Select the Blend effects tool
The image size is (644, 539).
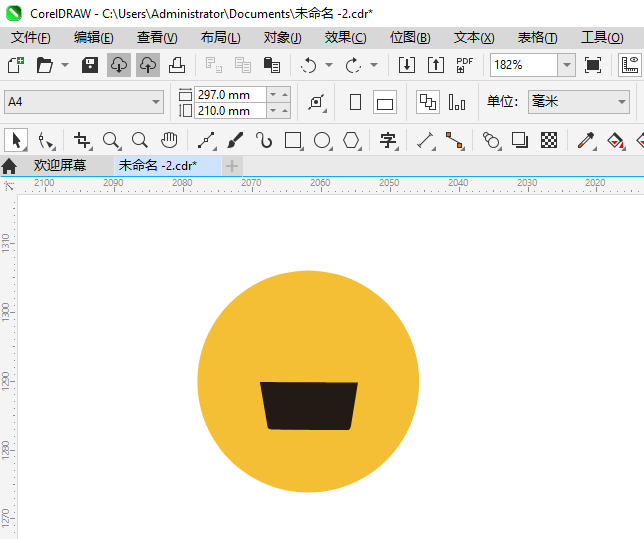click(x=492, y=141)
